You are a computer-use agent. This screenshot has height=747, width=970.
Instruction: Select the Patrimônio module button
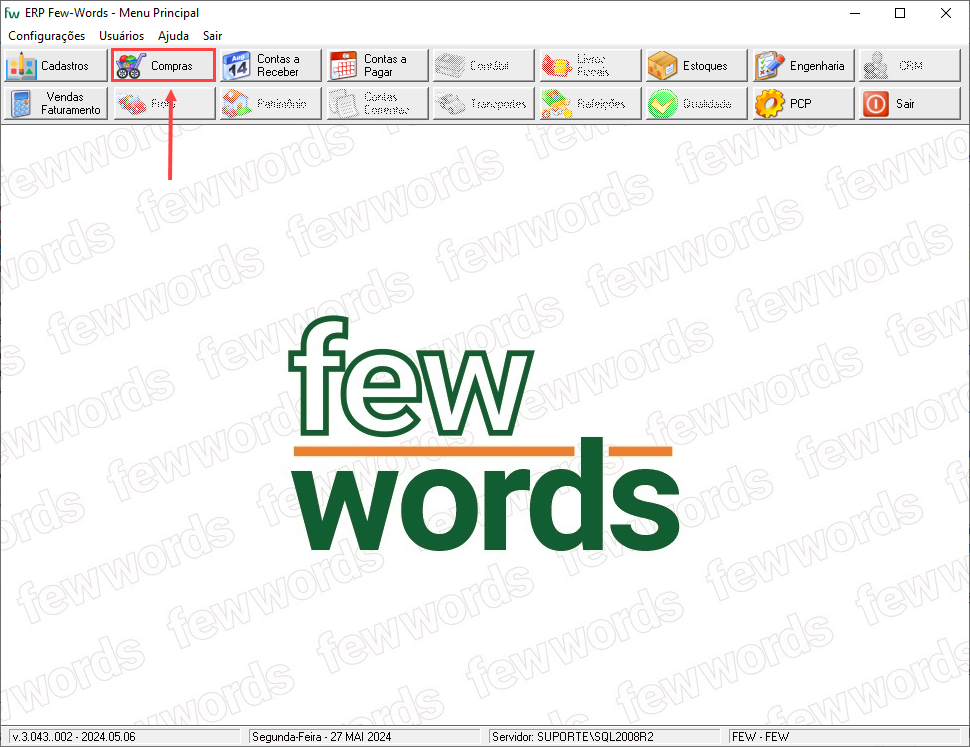pyautogui.click(x=270, y=103)
